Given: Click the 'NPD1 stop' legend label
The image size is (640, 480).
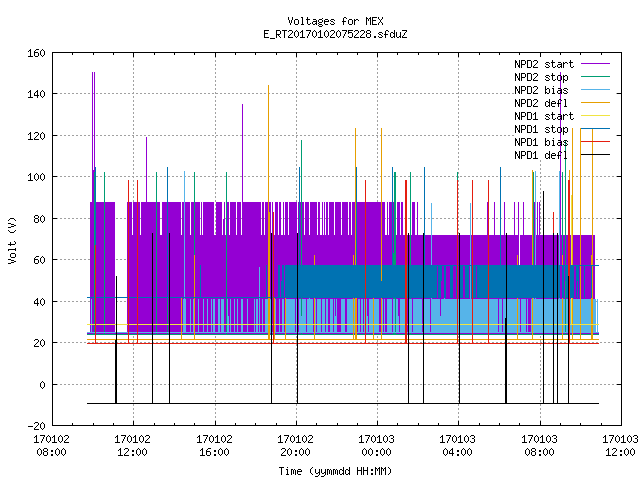Looking at the screenshot, I should (x=541, y=129).
